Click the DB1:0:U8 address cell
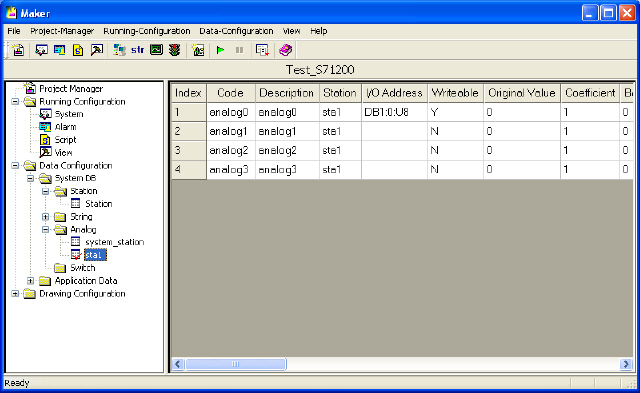640x393 pixels. coord(394,112)
